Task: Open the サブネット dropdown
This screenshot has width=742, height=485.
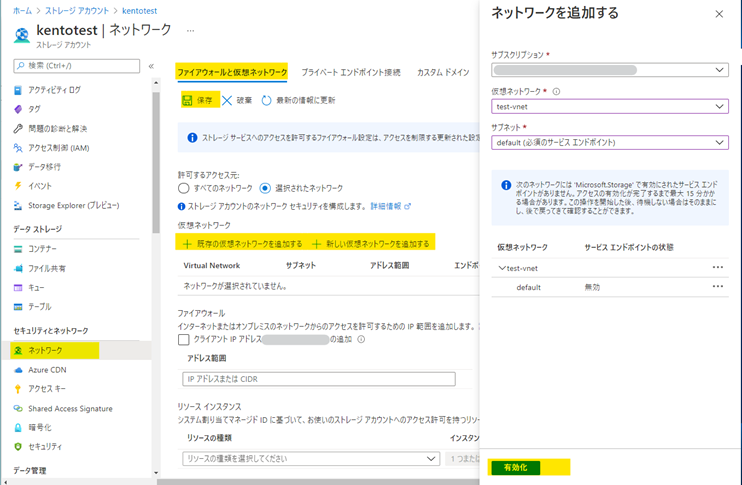Action: point(609,142)
